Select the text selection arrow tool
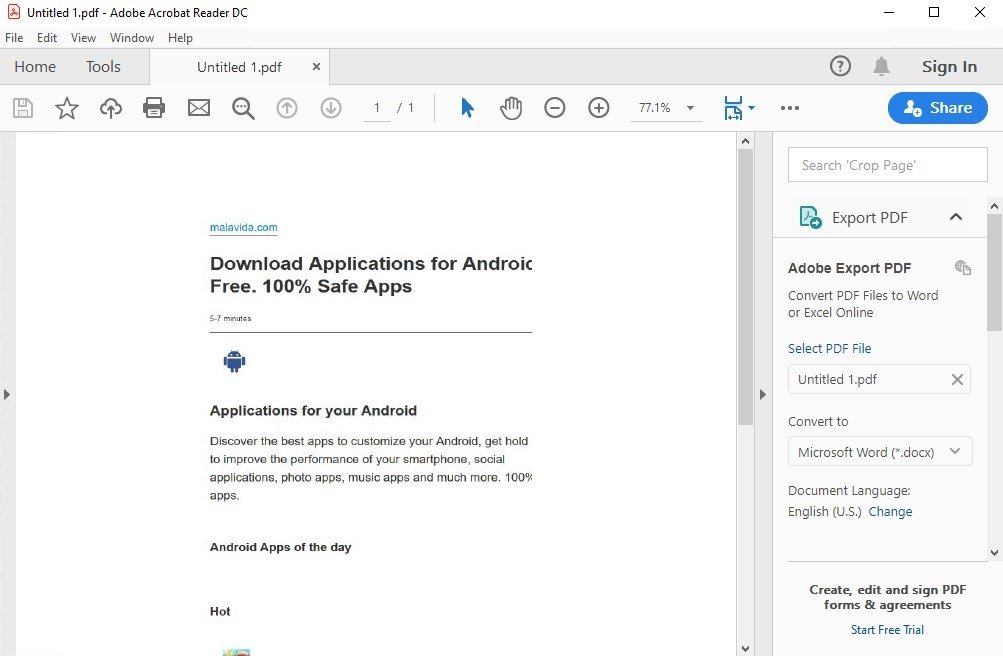This screenshot has width=1003, height=656. coord(466,107)
